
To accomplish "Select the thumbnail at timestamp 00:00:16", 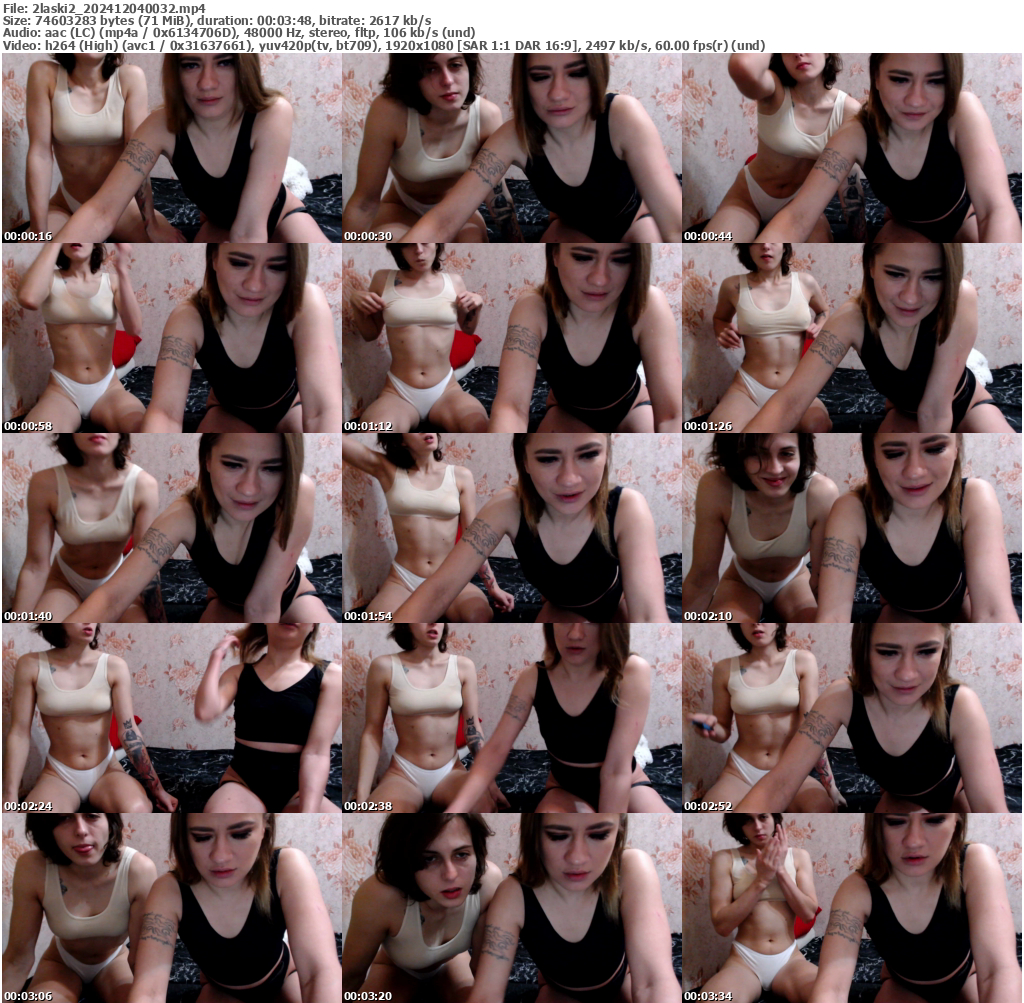I will pyautogui.click(x=170, y=145).
